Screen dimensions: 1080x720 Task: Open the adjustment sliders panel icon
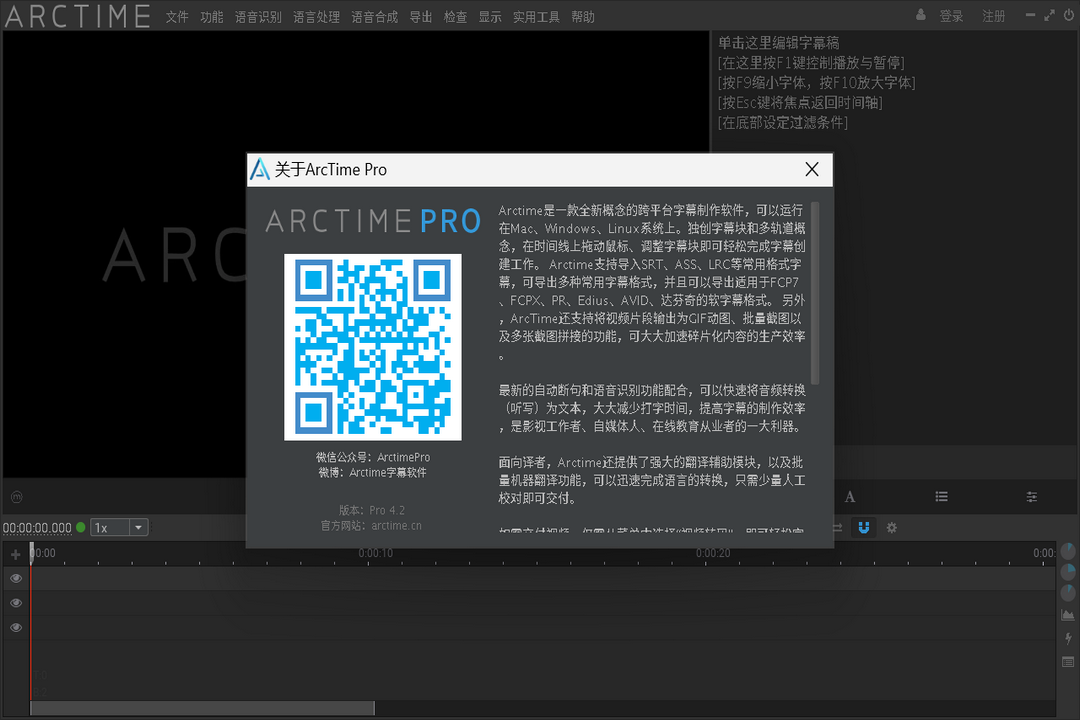tap(1031, 496)
